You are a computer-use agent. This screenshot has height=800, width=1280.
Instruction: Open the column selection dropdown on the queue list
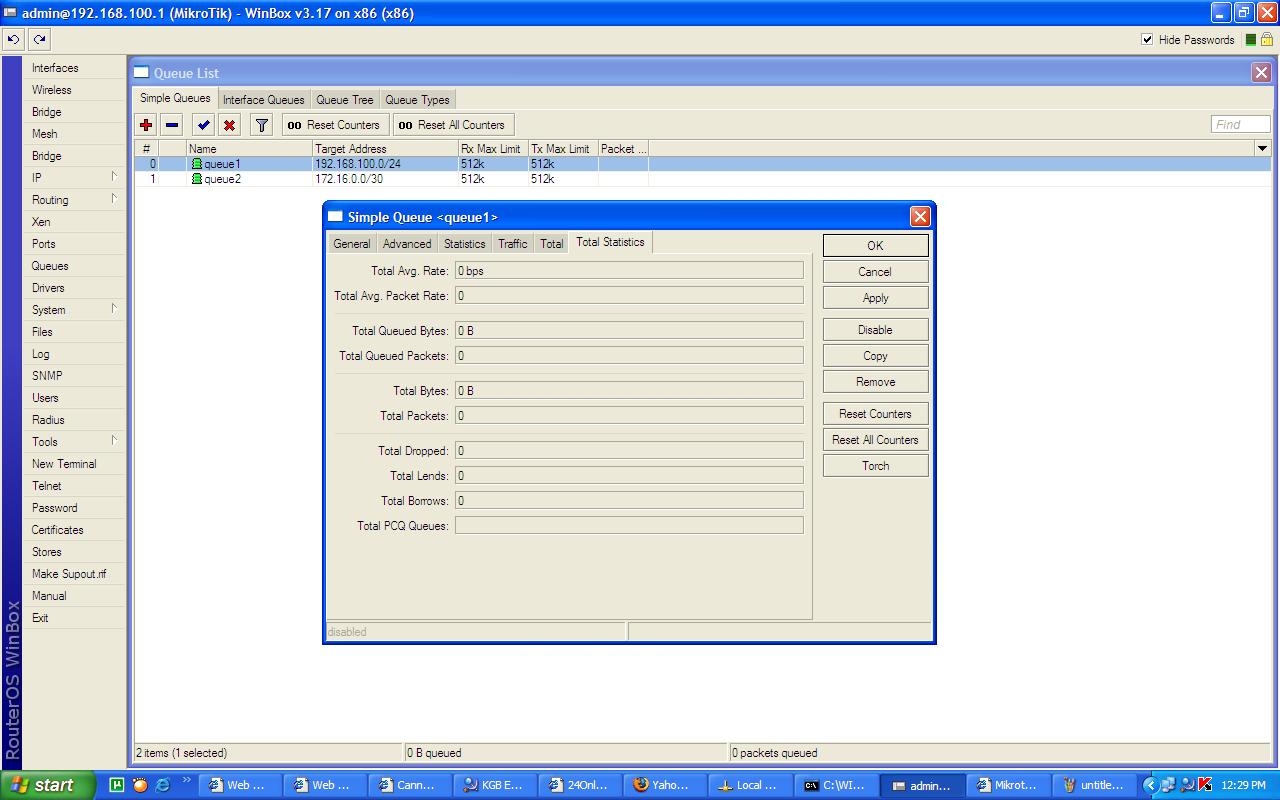pyautogui.click(x=1261, y=148)
